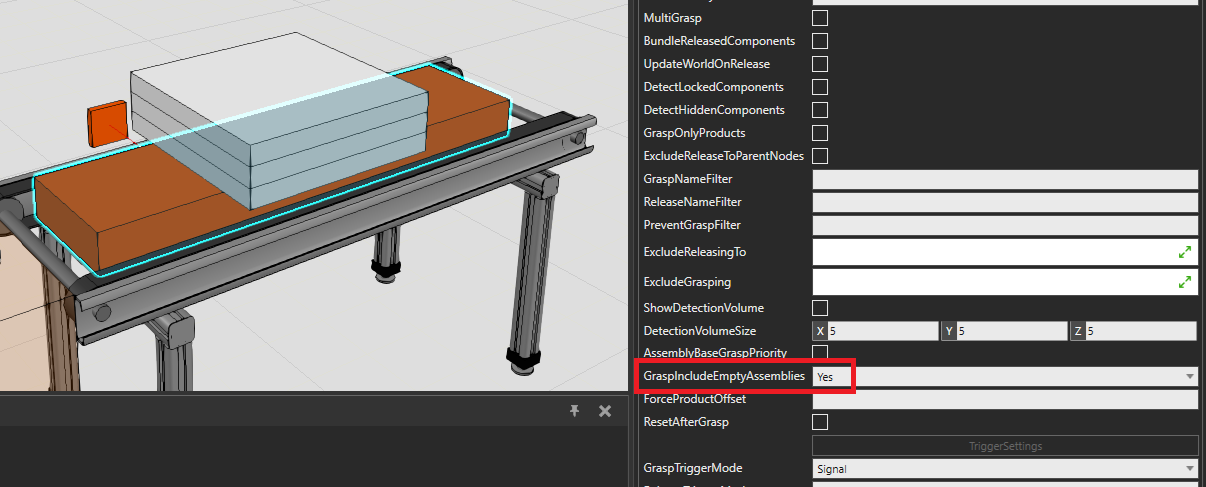Enable the ShowDetectionVolume checkbox
Viewport: 1206px width, 487px height.
820,308
